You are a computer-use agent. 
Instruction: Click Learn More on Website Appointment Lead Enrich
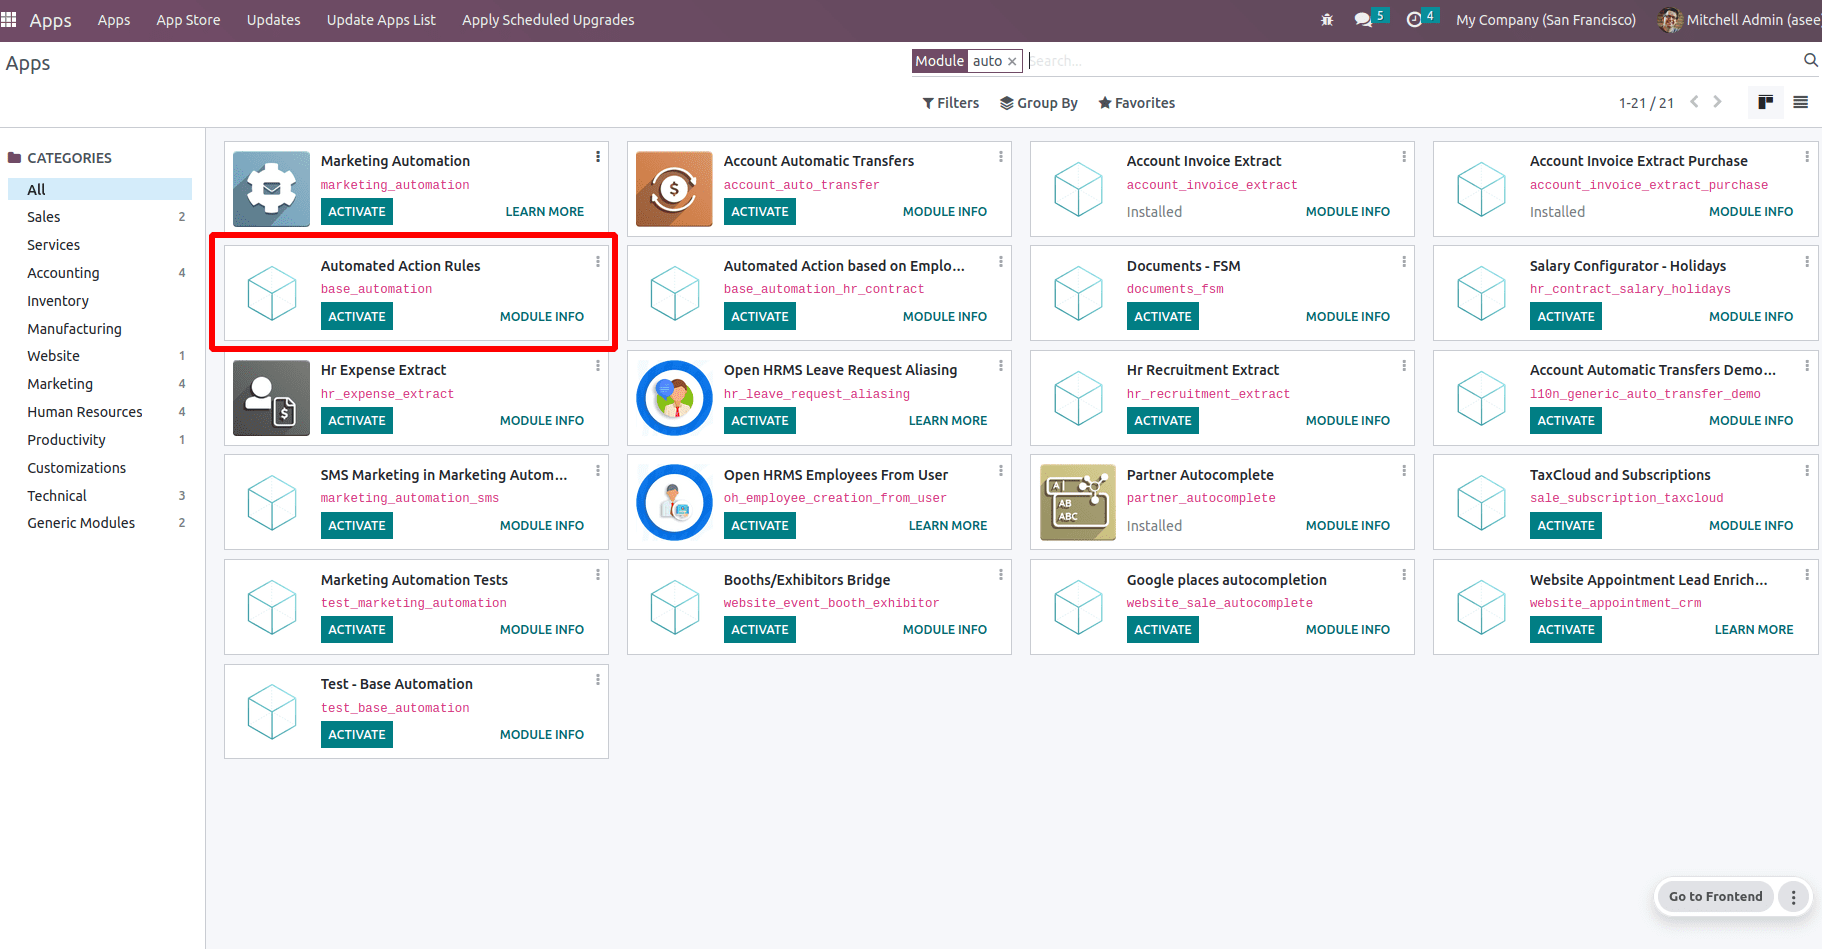(1754, 630)
